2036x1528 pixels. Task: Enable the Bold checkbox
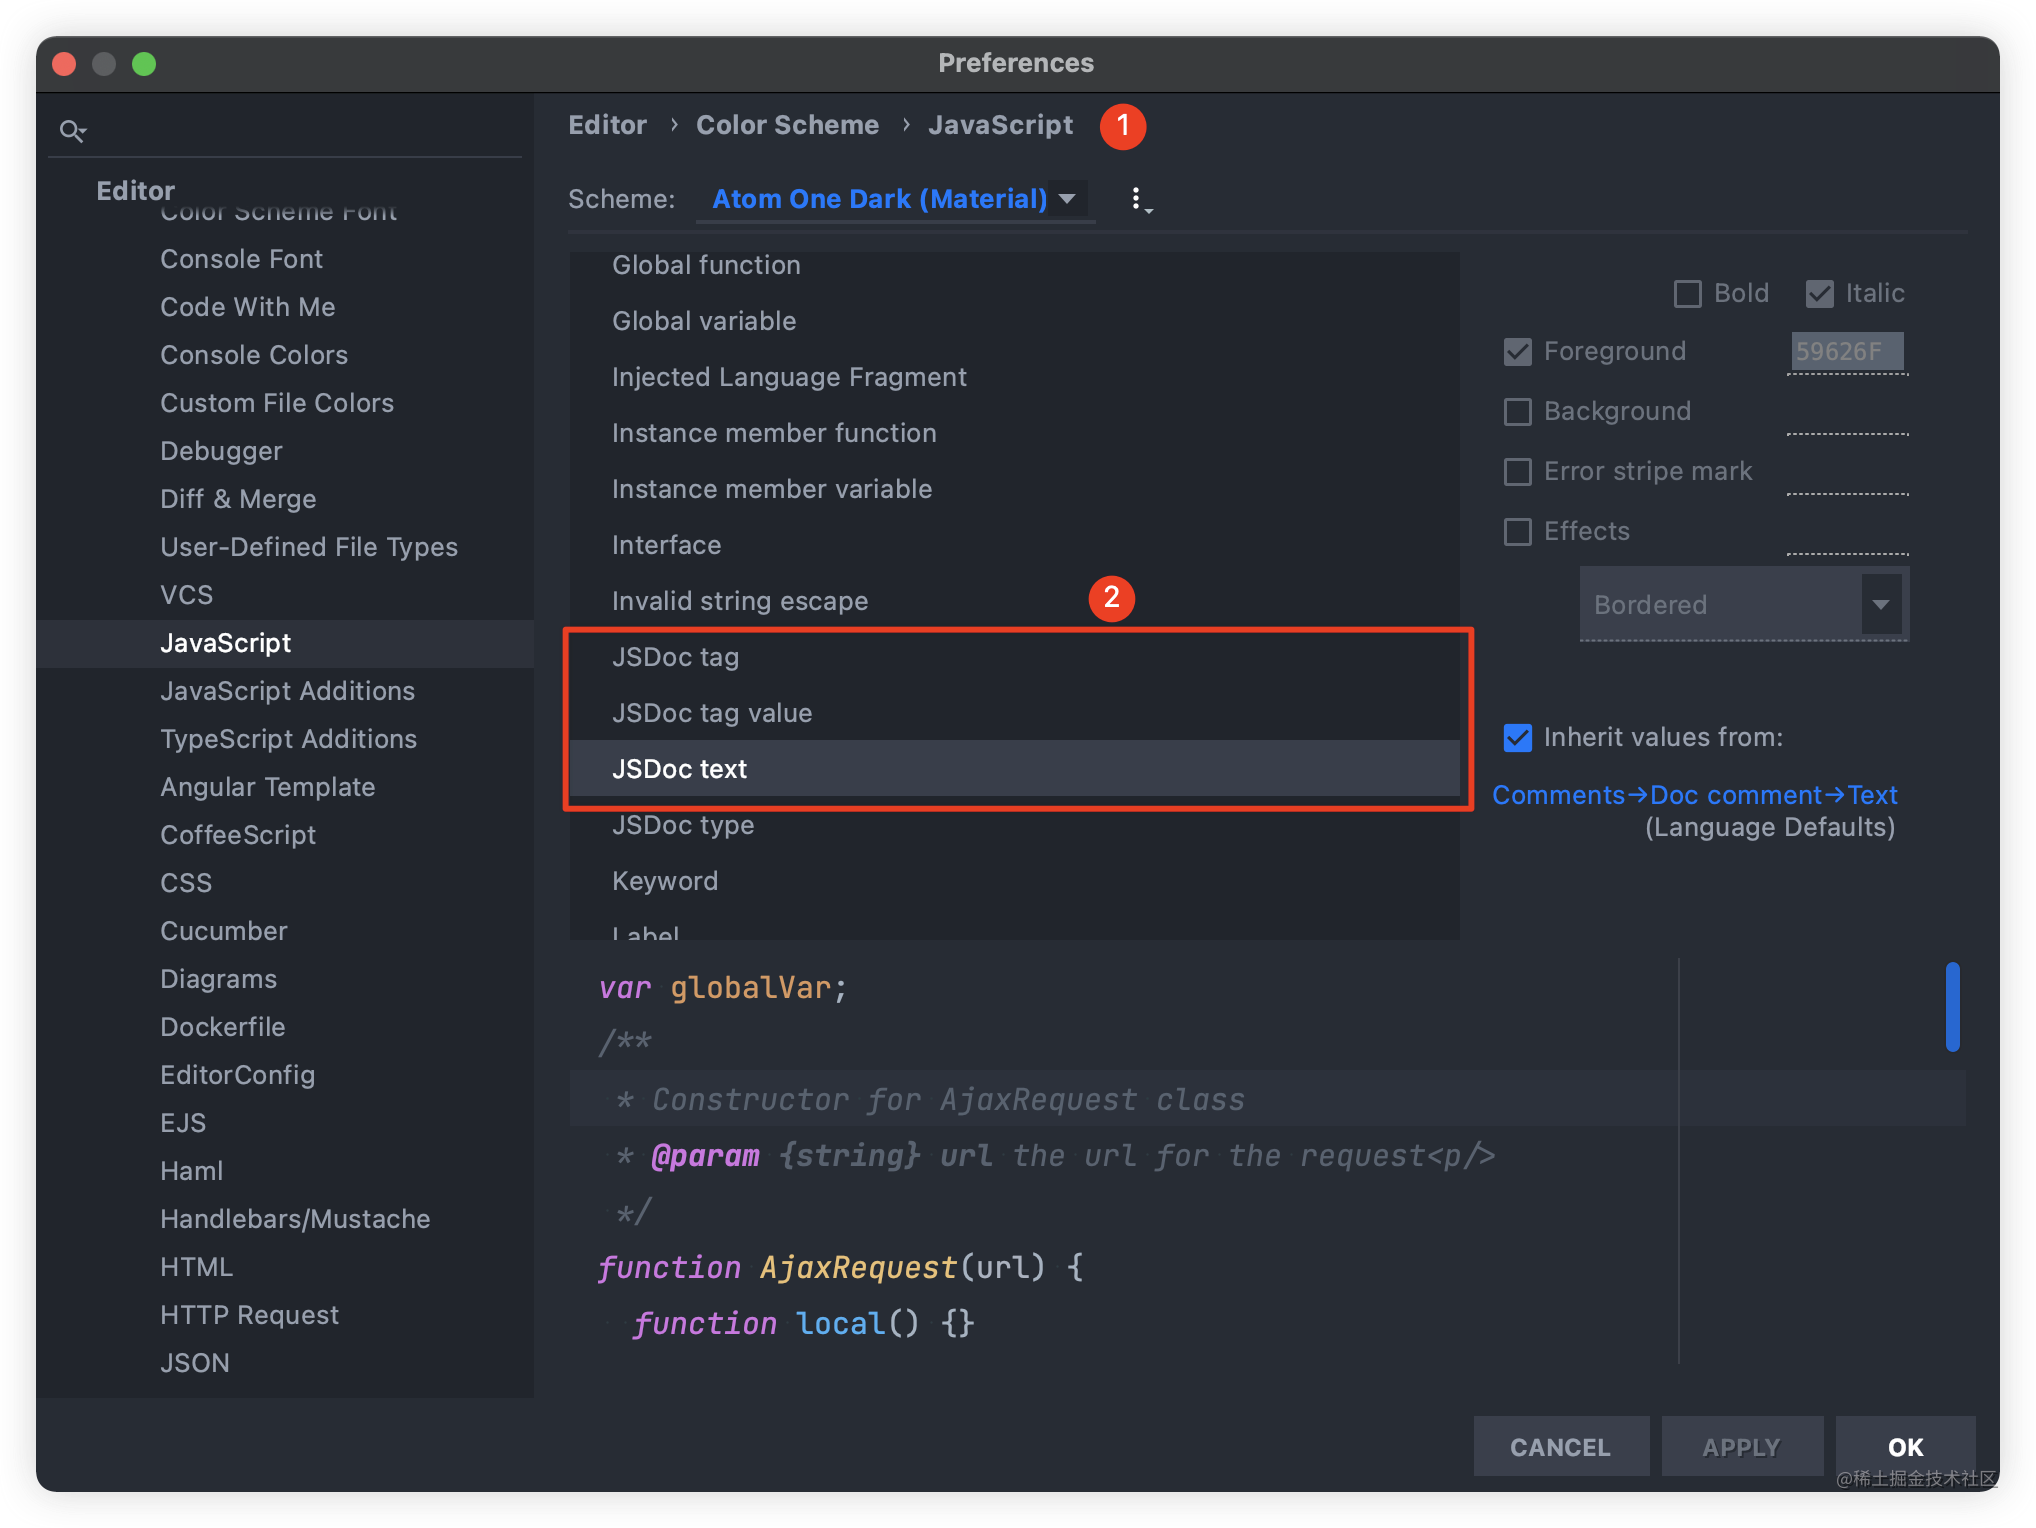tap(1688, 294)
